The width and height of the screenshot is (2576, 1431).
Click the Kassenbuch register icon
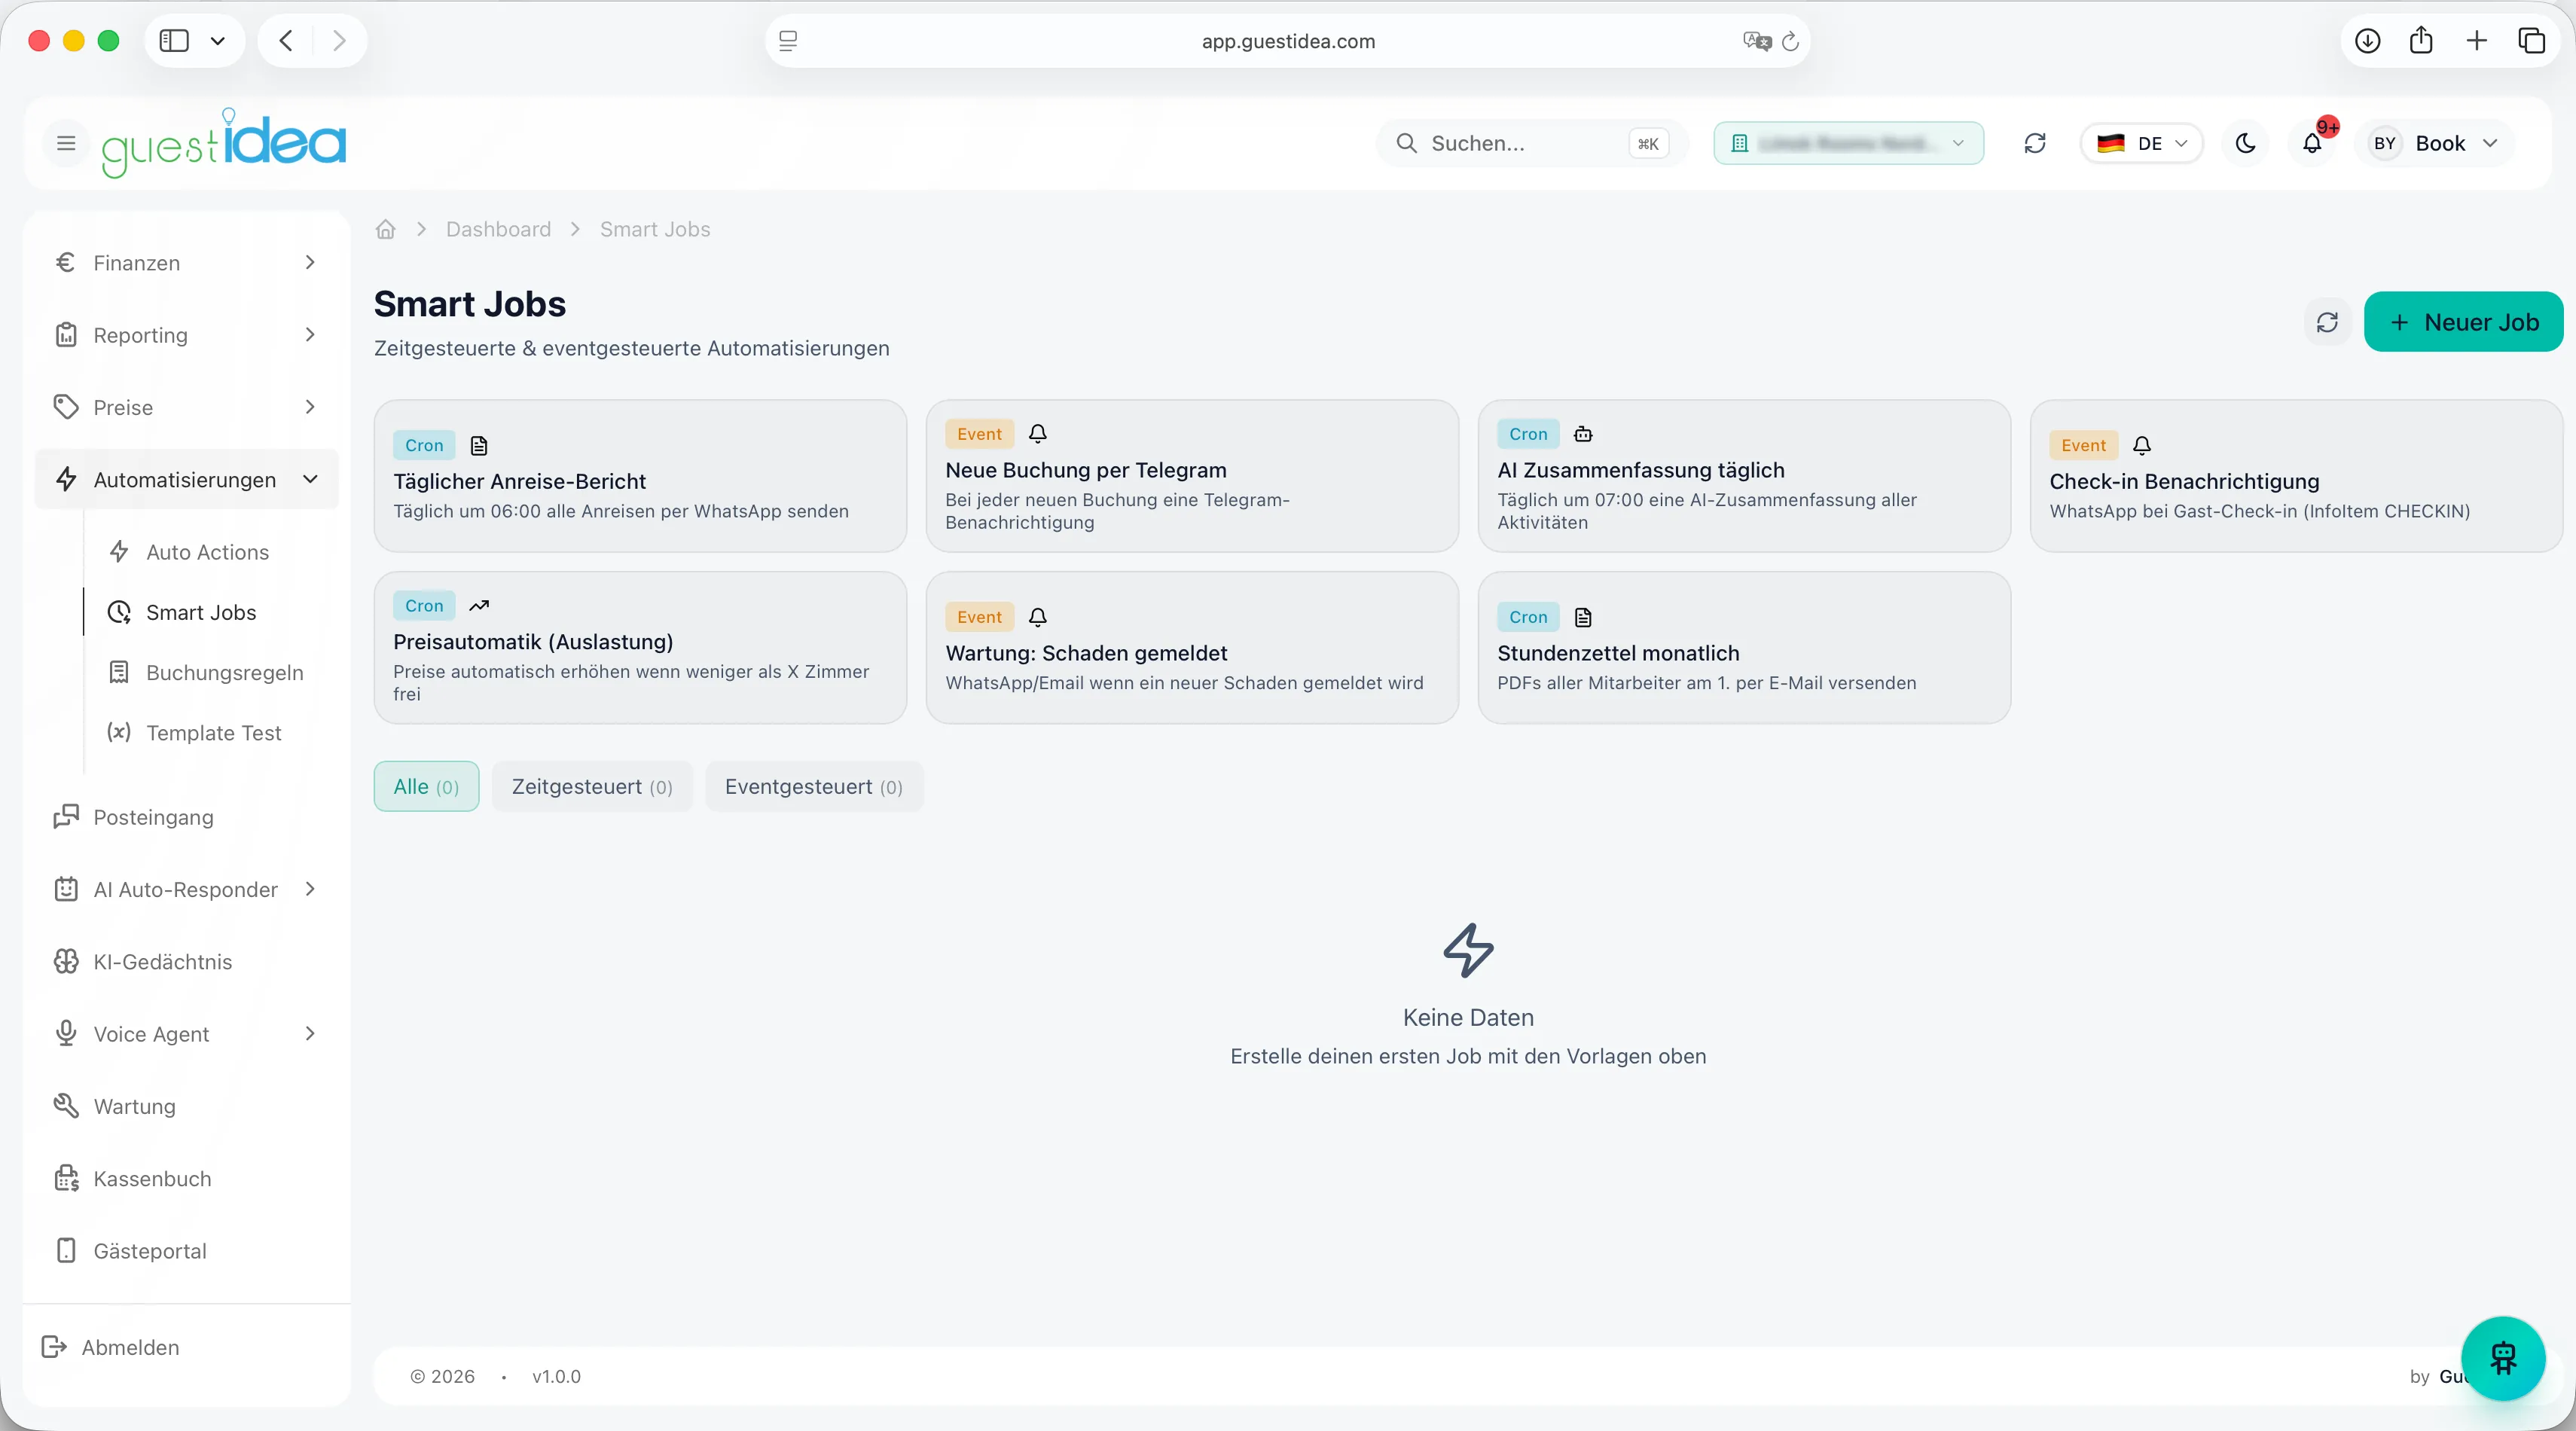(x=66, y=1178)
